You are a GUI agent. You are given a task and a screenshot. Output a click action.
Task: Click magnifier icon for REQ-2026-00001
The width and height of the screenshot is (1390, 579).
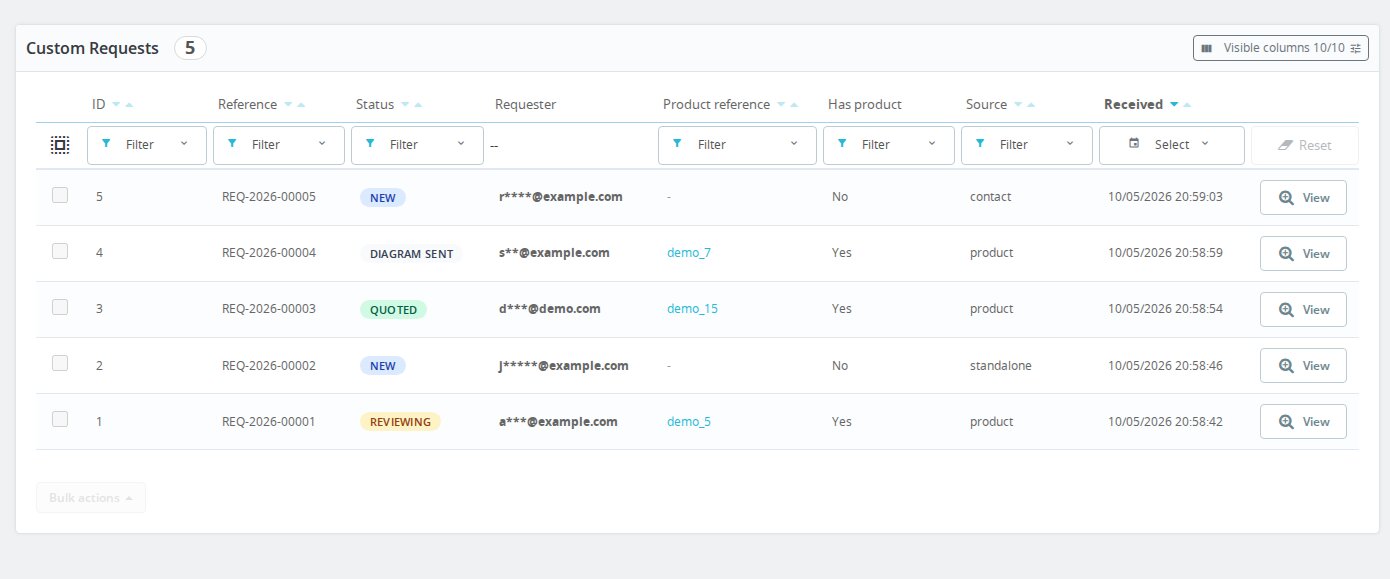click(1287, 422)
